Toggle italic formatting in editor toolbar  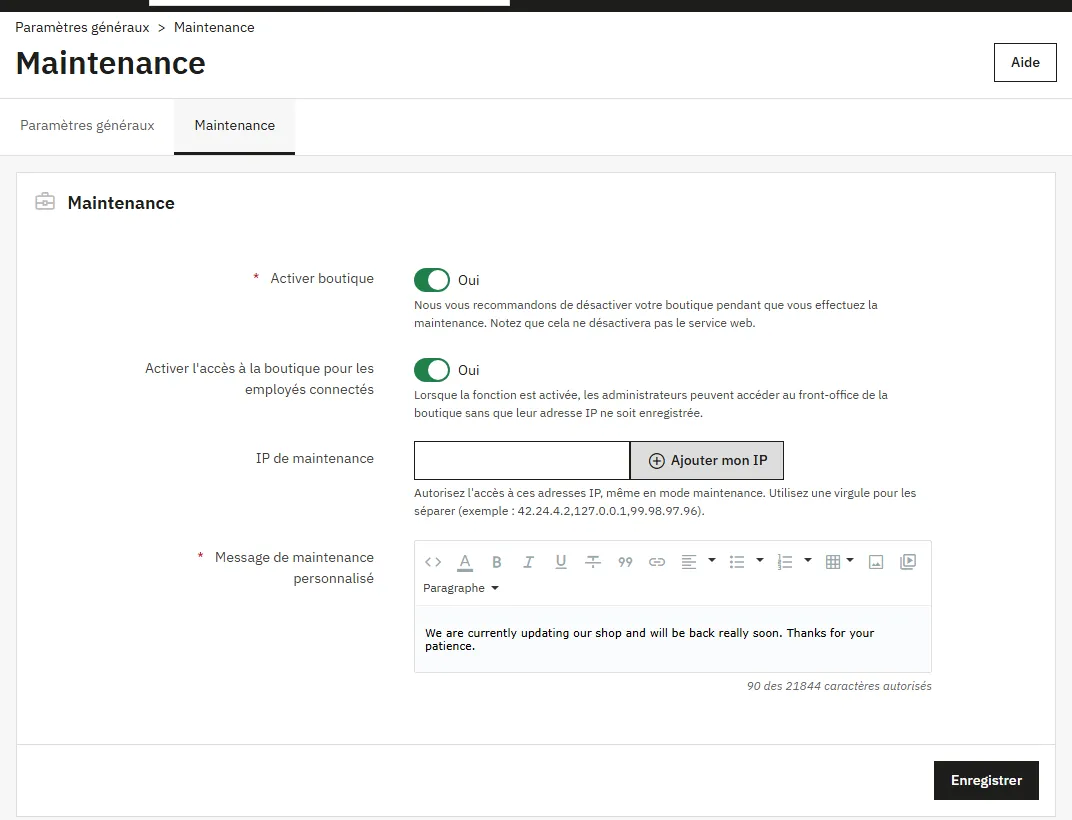(x=528, y=562)
